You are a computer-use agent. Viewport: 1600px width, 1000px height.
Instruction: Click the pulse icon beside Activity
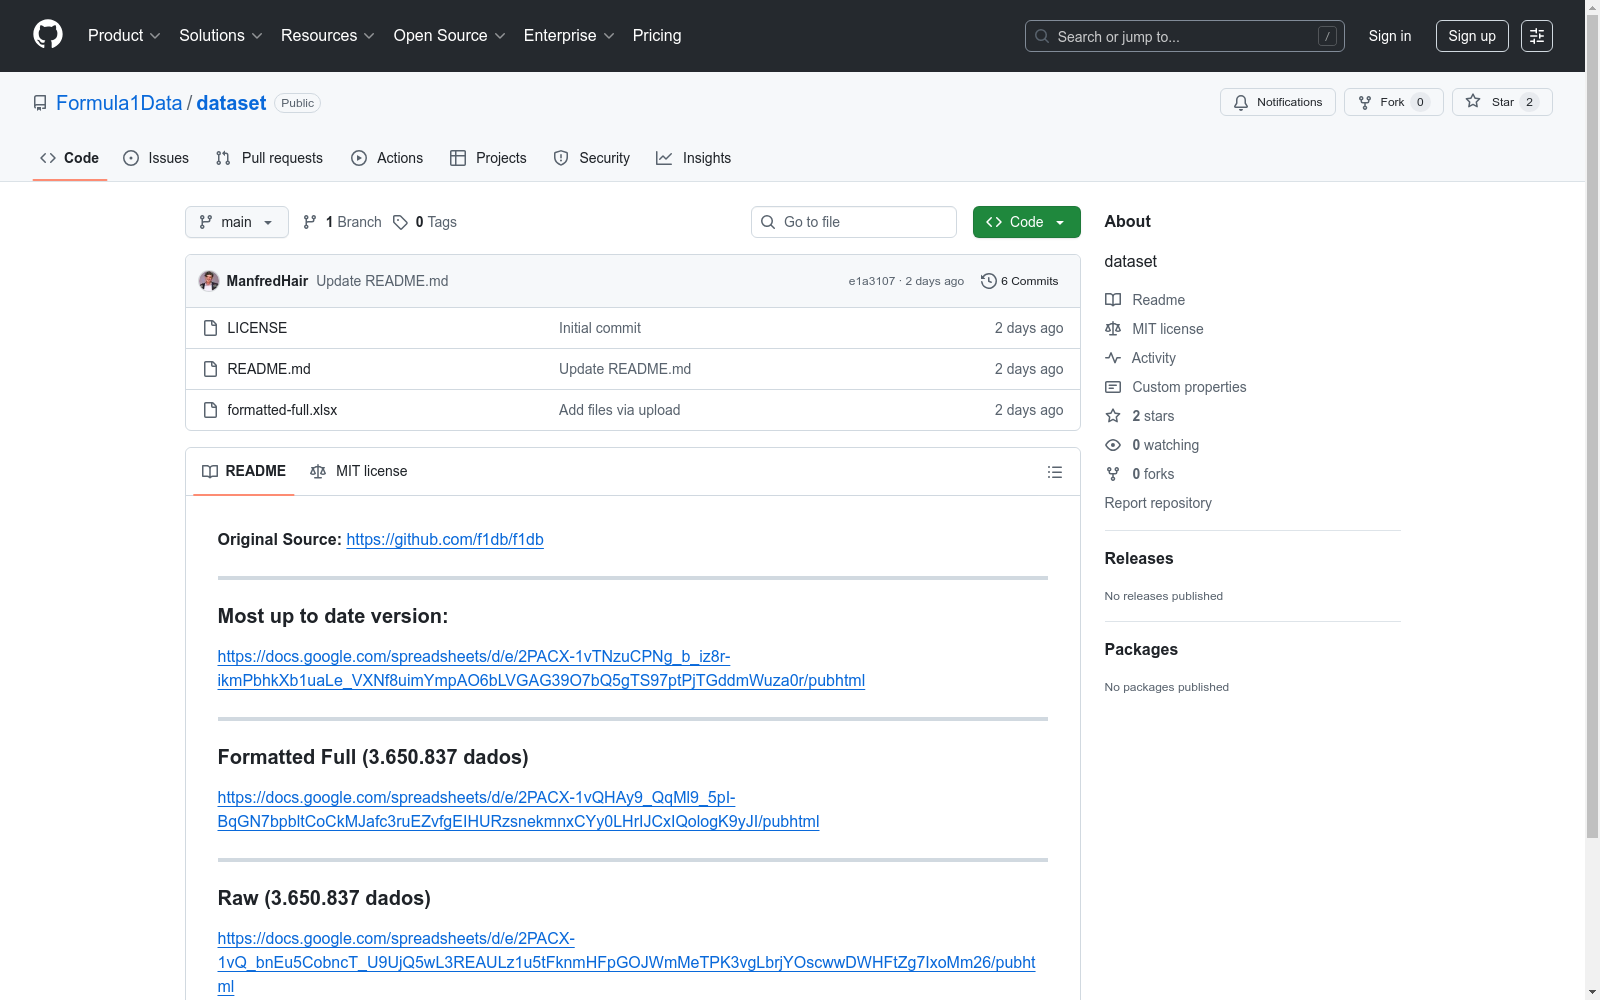click(x=1113, y=358)
